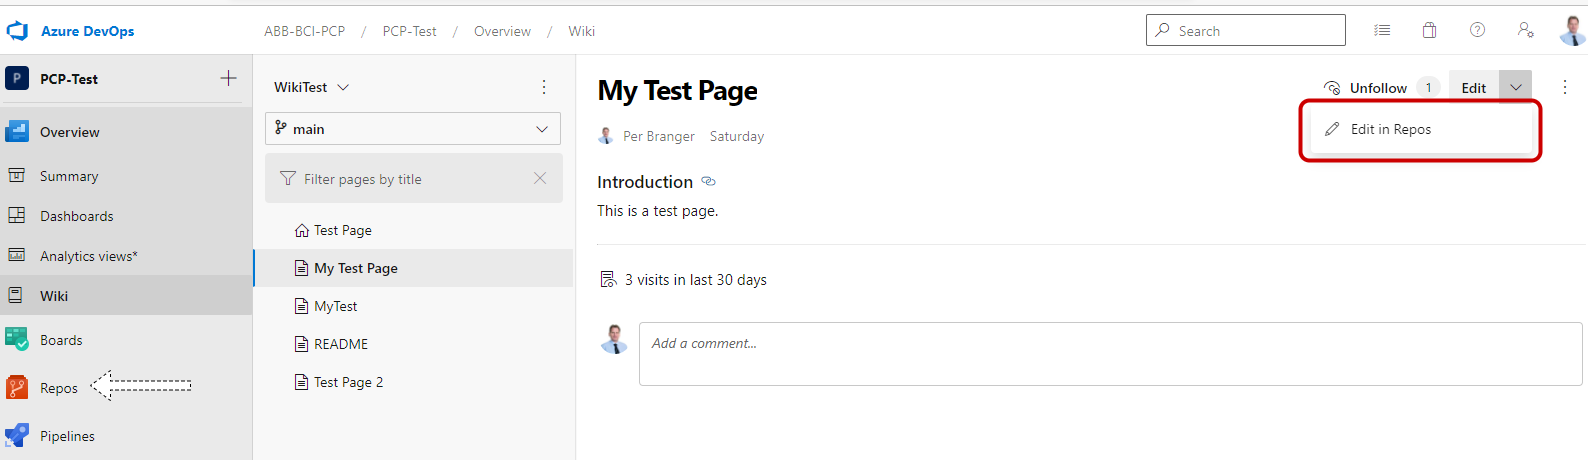Open the WikiTest more options menu

[x=544, y=87]
